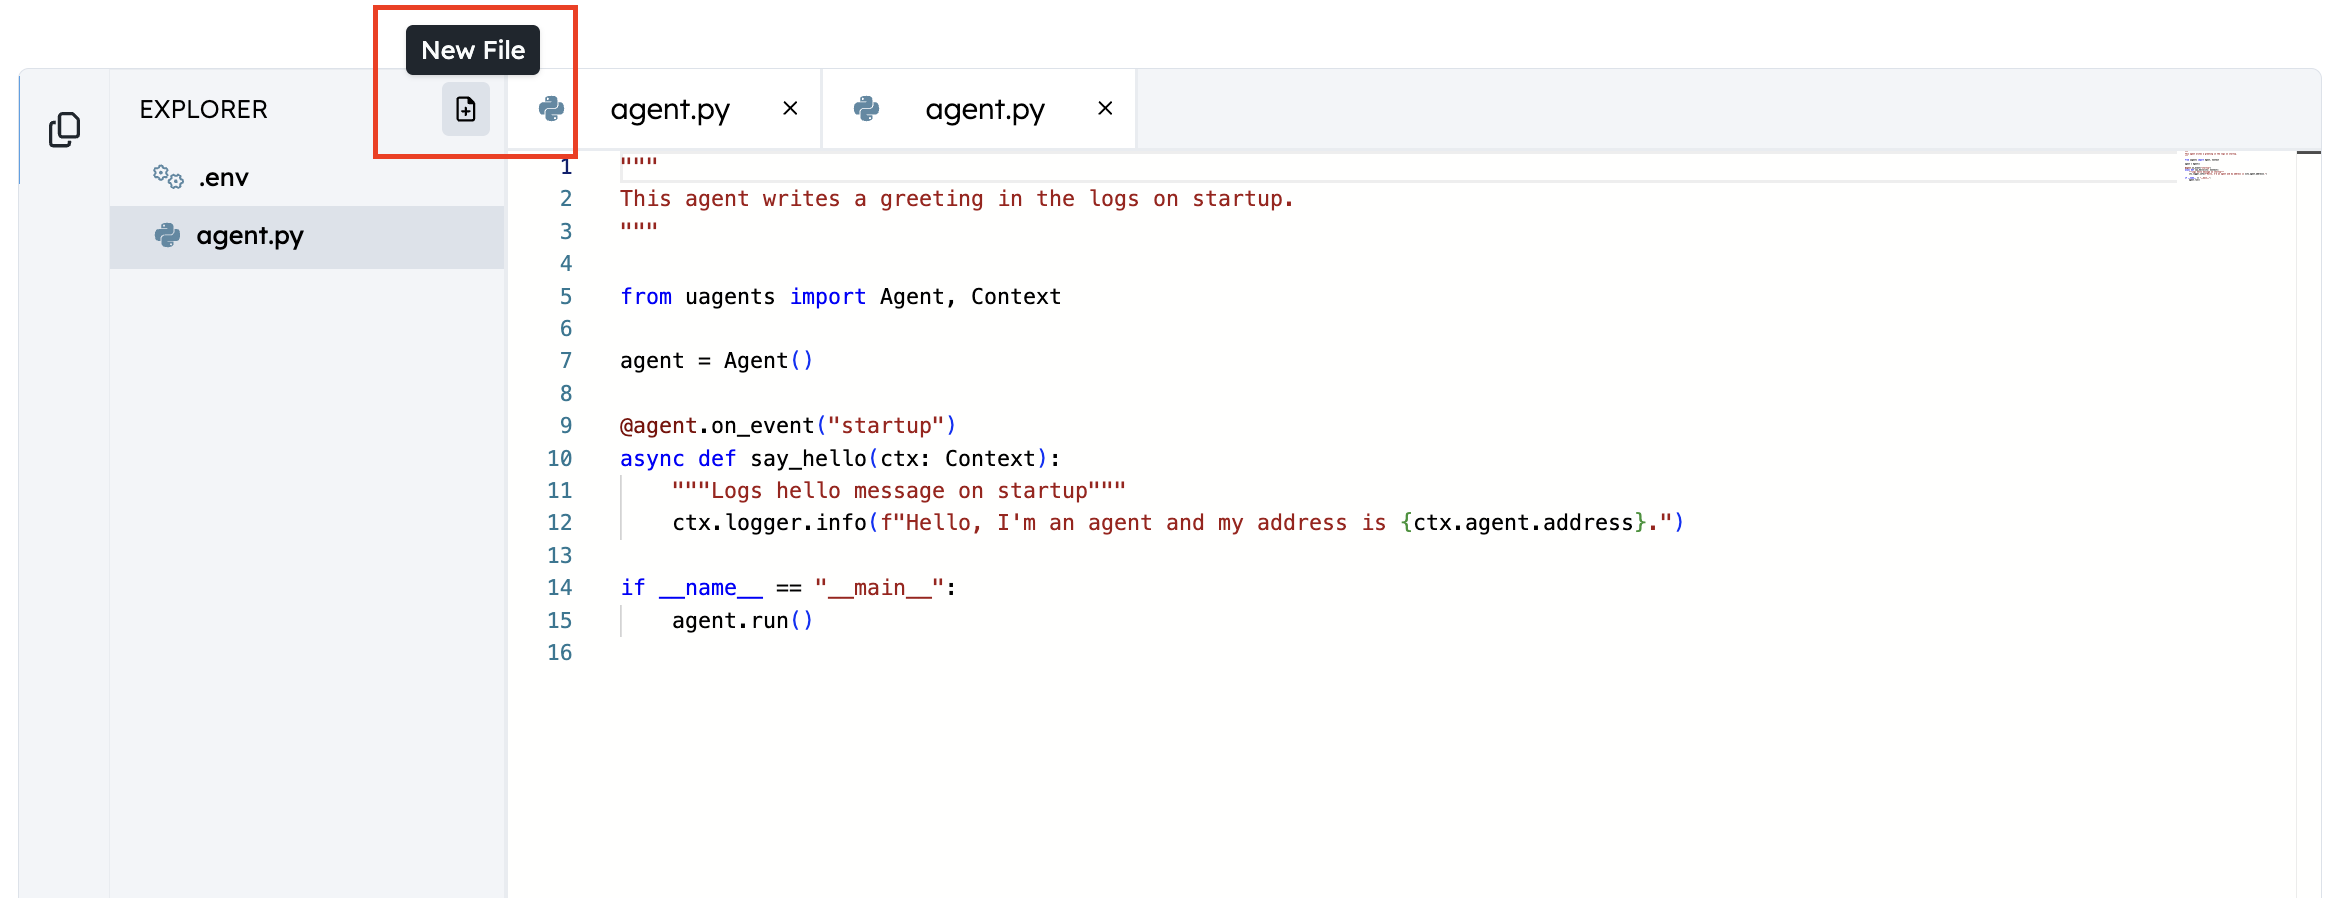Viewport: 2336px width, 898px height.
Task: Close the second agent.py tab
Action: [x=1105, y=108]
